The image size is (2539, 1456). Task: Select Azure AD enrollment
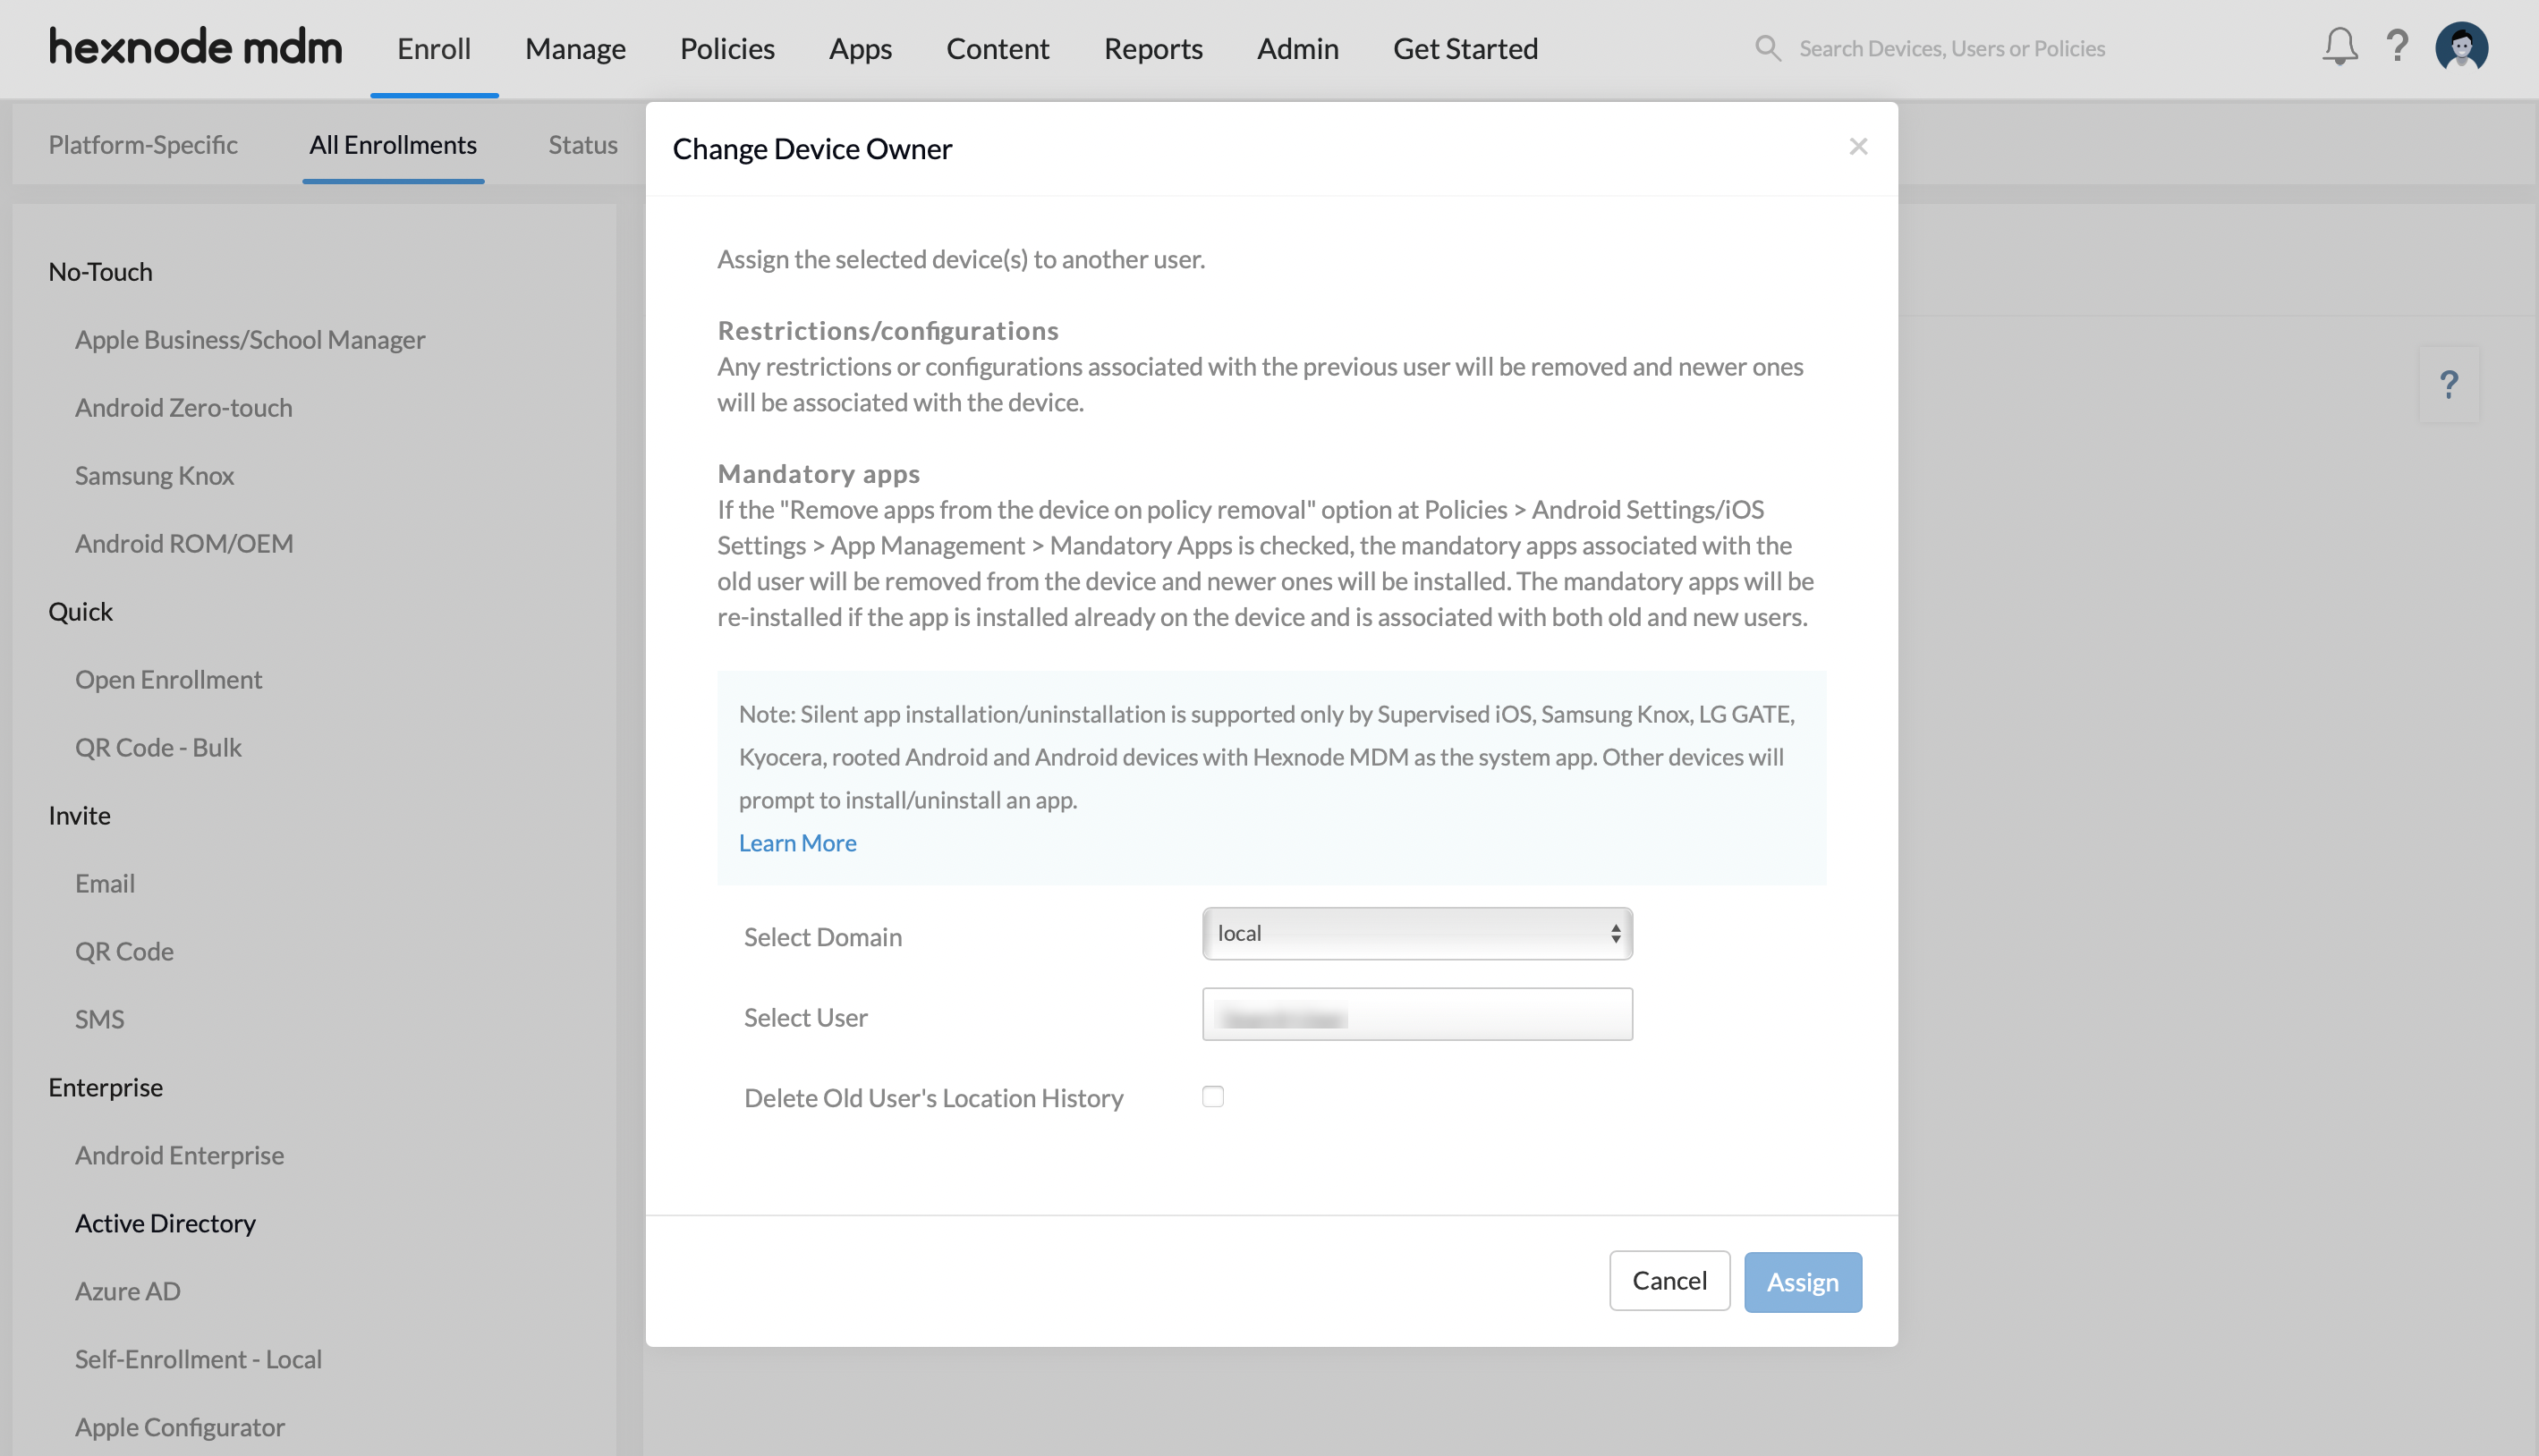[x=128, y=1291]
